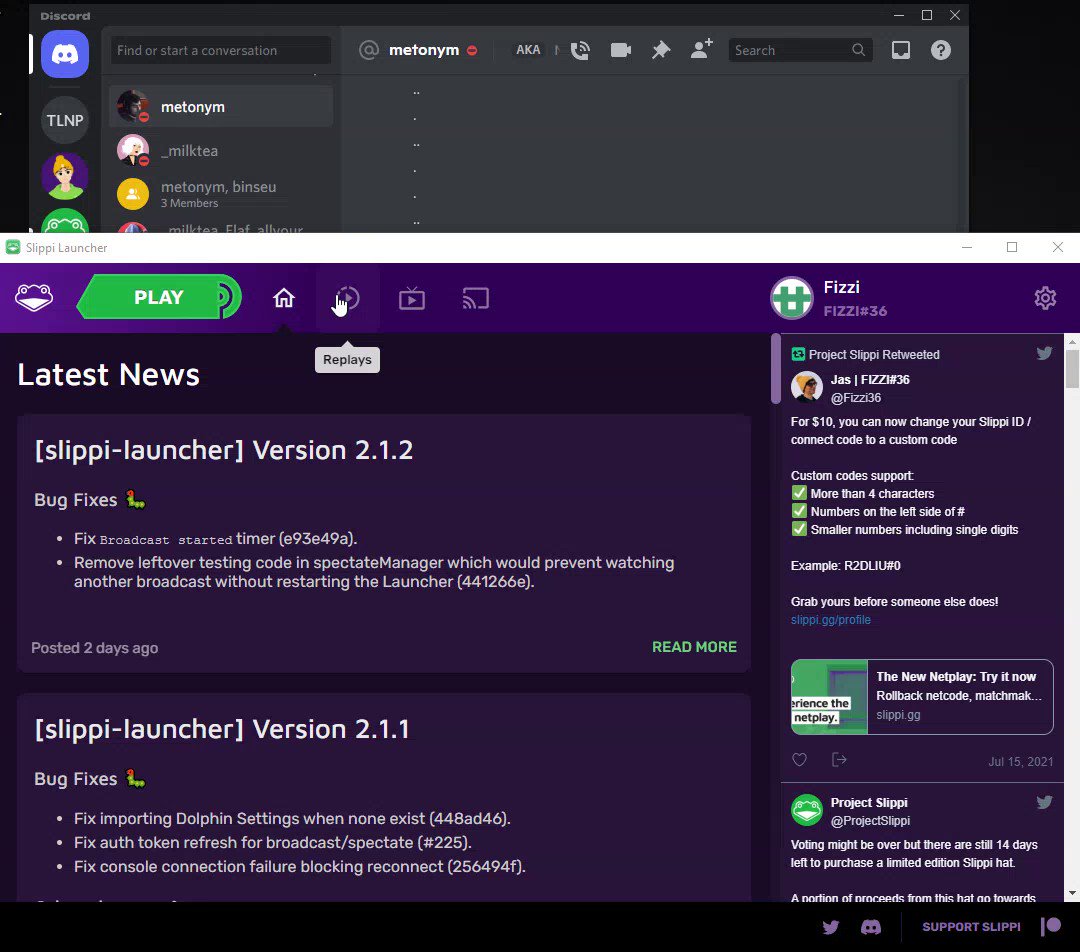Image resolution: width=1080 pixels, height=952 pixels.
Task: Click the Slippi frog logo icon
Action: (x=34, y=298)
